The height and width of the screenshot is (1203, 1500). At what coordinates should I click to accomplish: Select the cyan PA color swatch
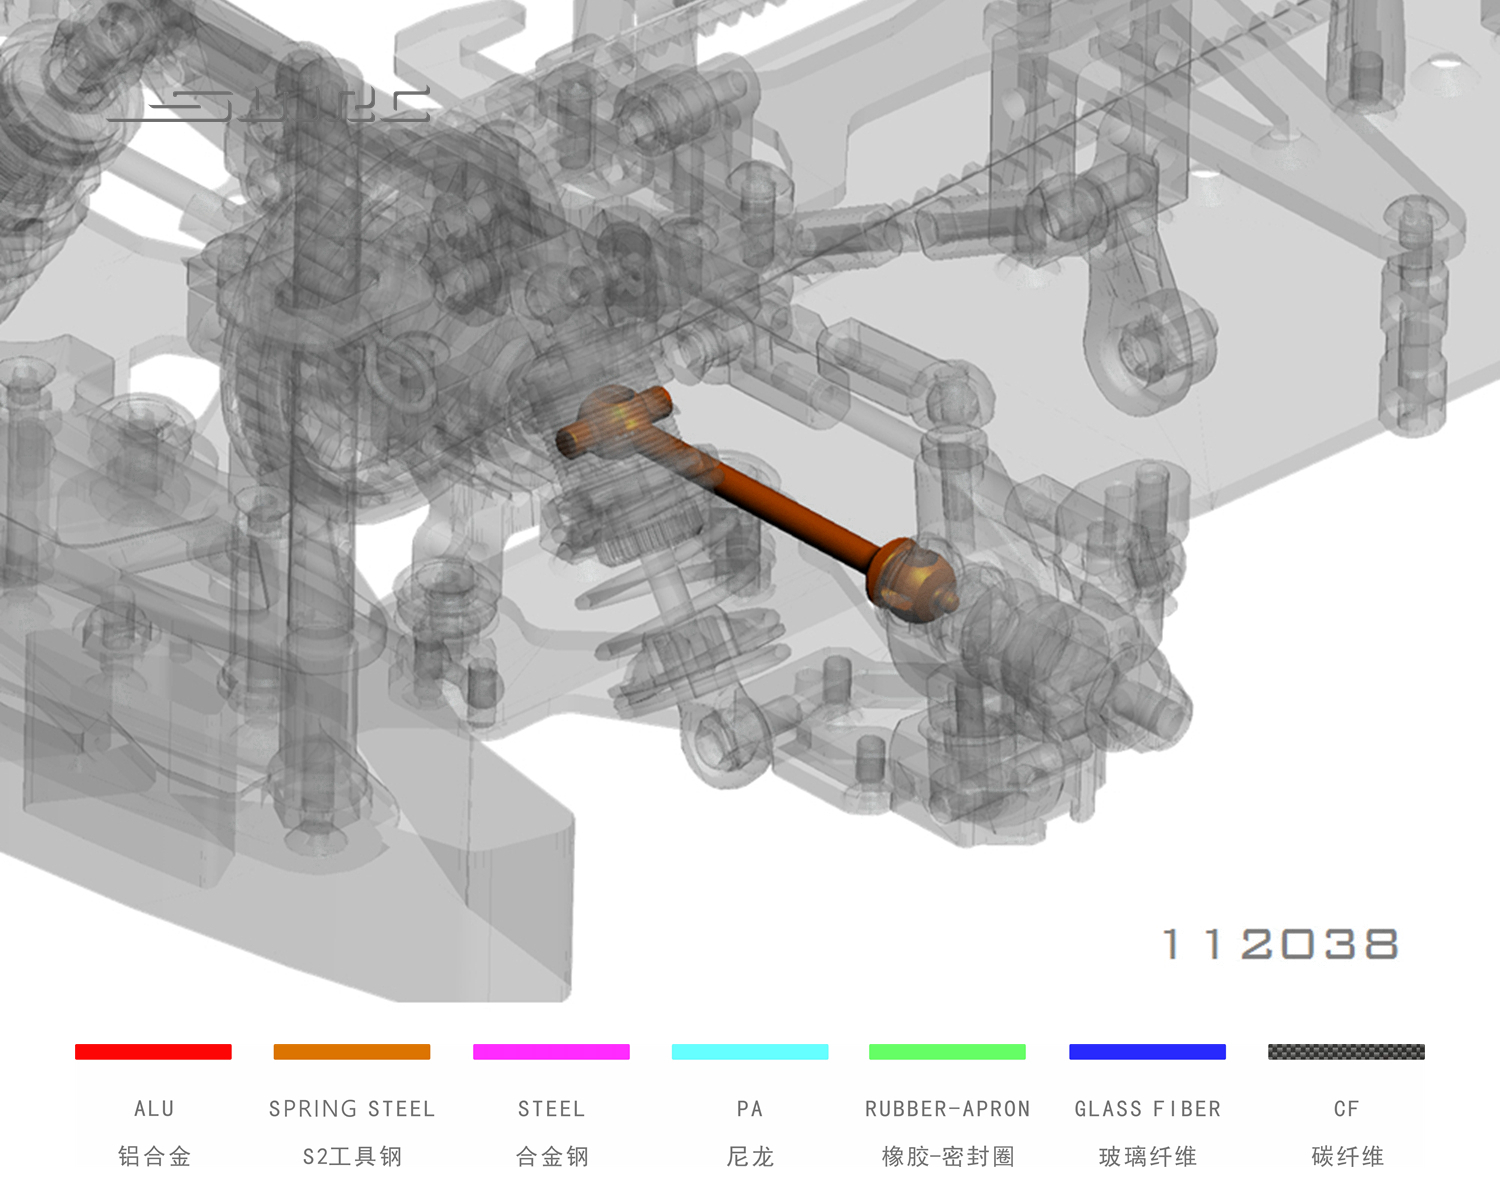click(750, 1051)
